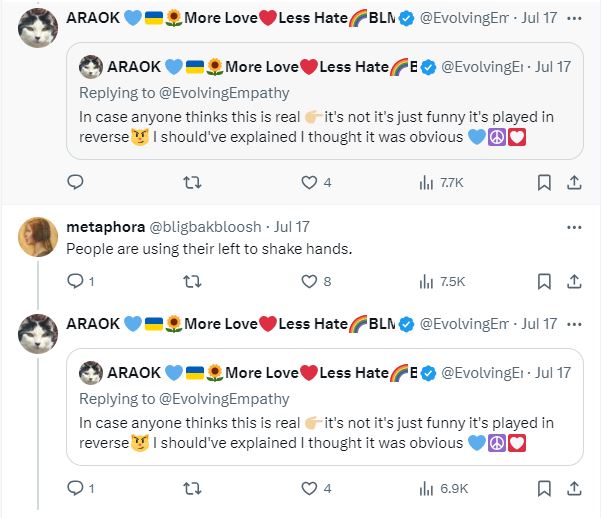The height and width of the screenshot is (518, 601).
Task: Open more options on the last ARAOK tweet
Action: click(x=574, y=324)
